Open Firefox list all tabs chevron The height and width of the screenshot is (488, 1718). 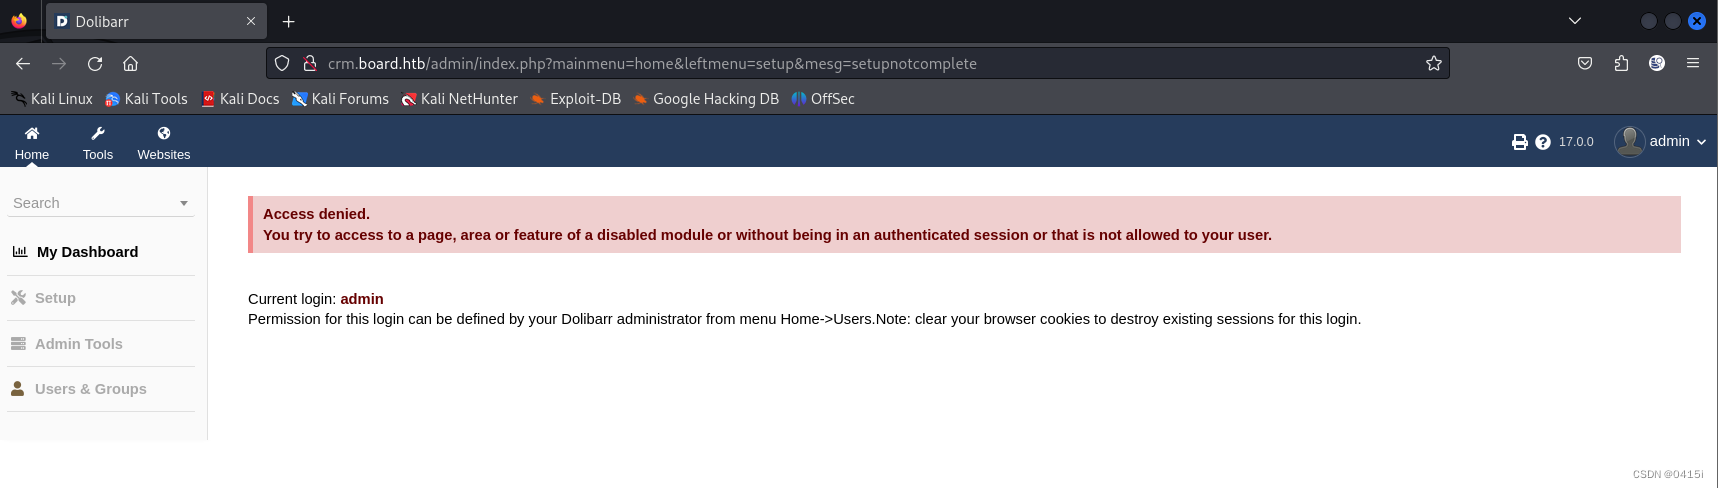tap(1575, 21)
